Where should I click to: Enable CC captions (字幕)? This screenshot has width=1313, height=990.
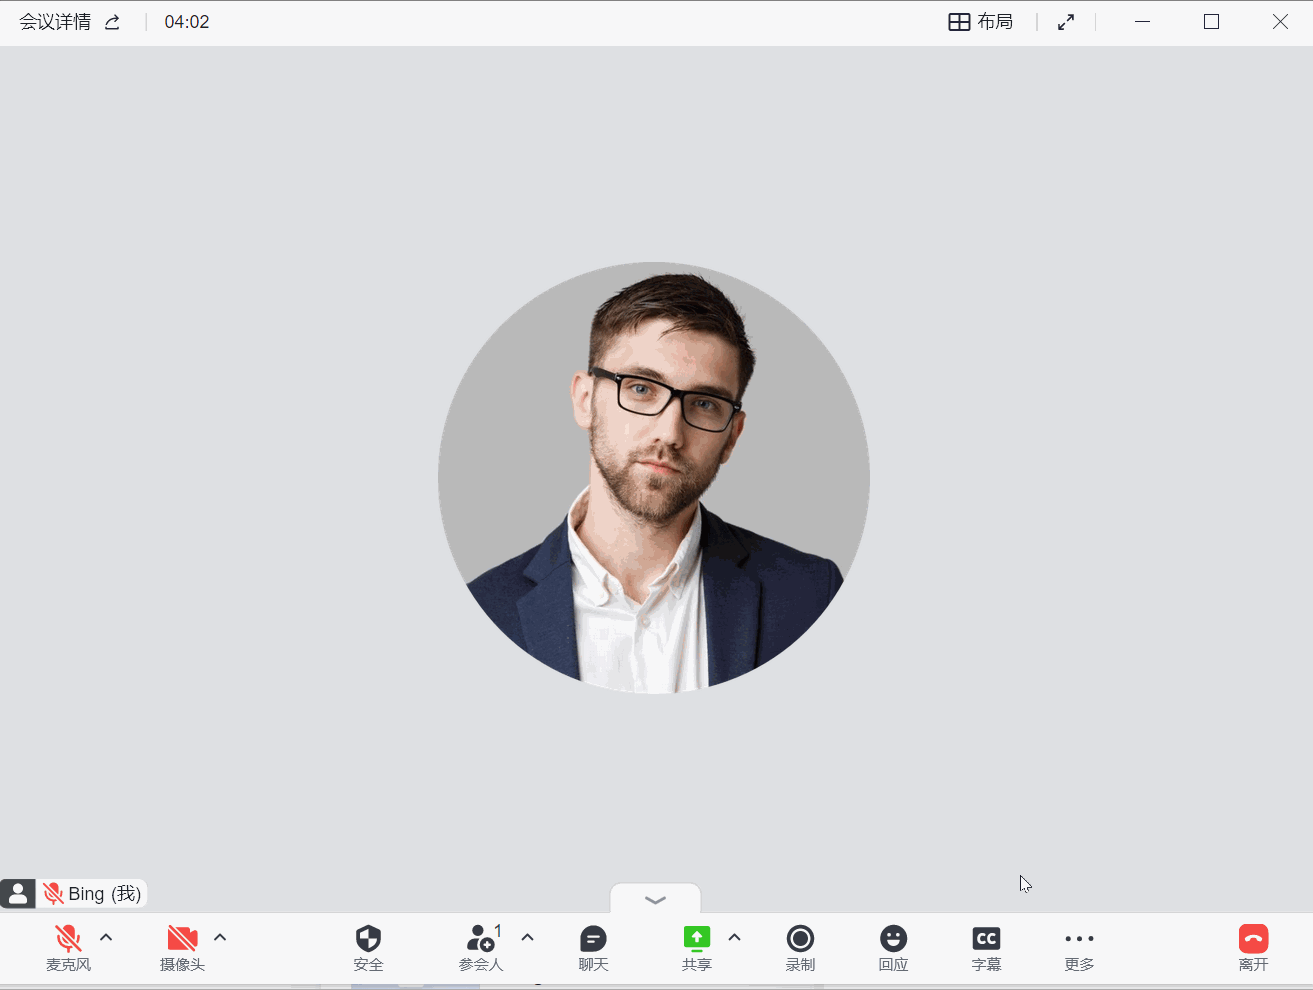[986, 946]
